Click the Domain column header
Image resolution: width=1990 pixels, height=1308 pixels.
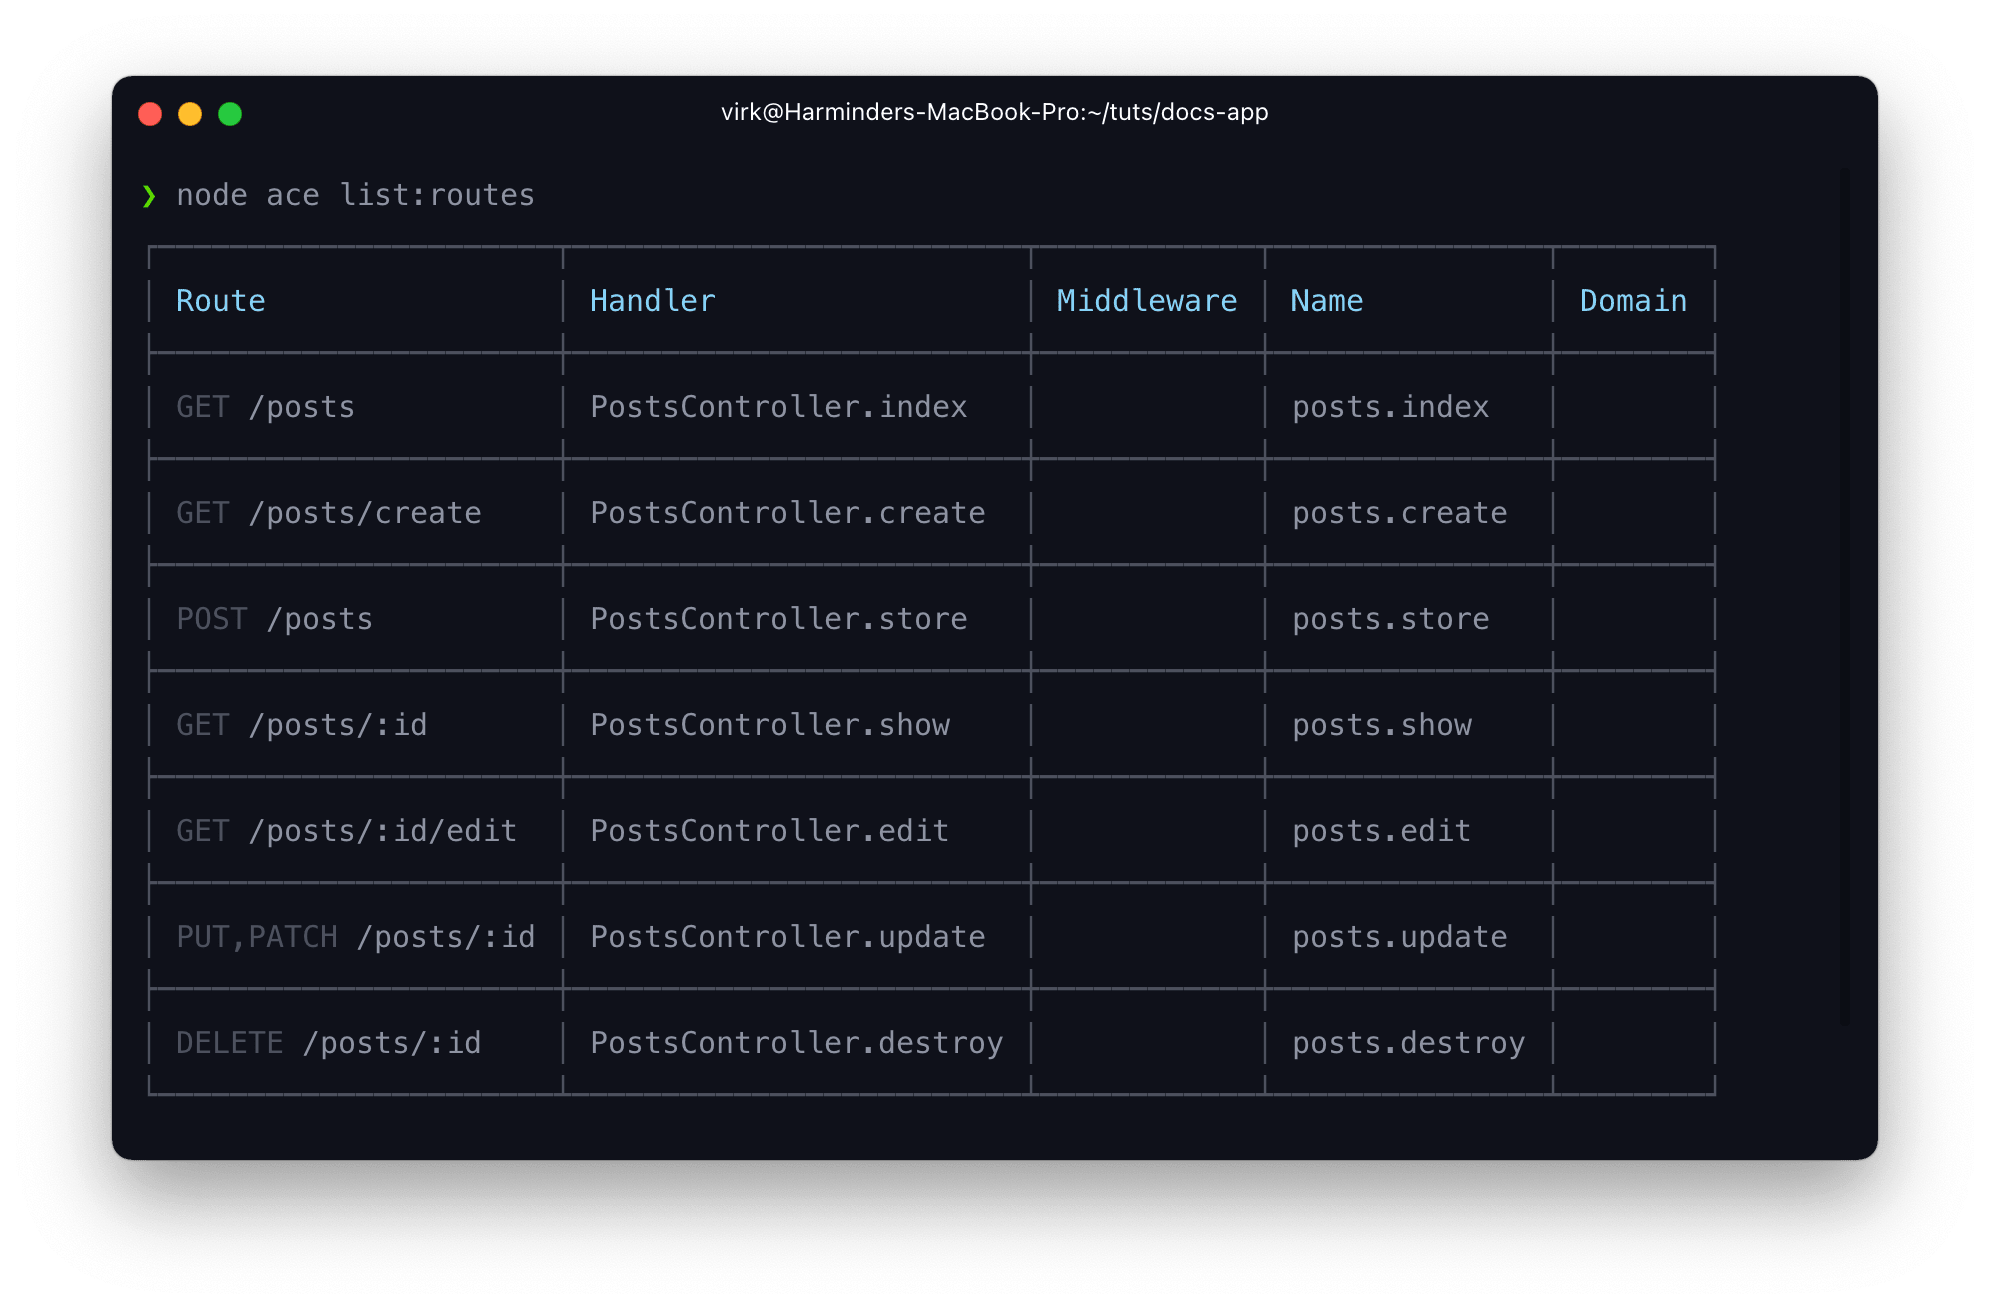point(1632,301)
